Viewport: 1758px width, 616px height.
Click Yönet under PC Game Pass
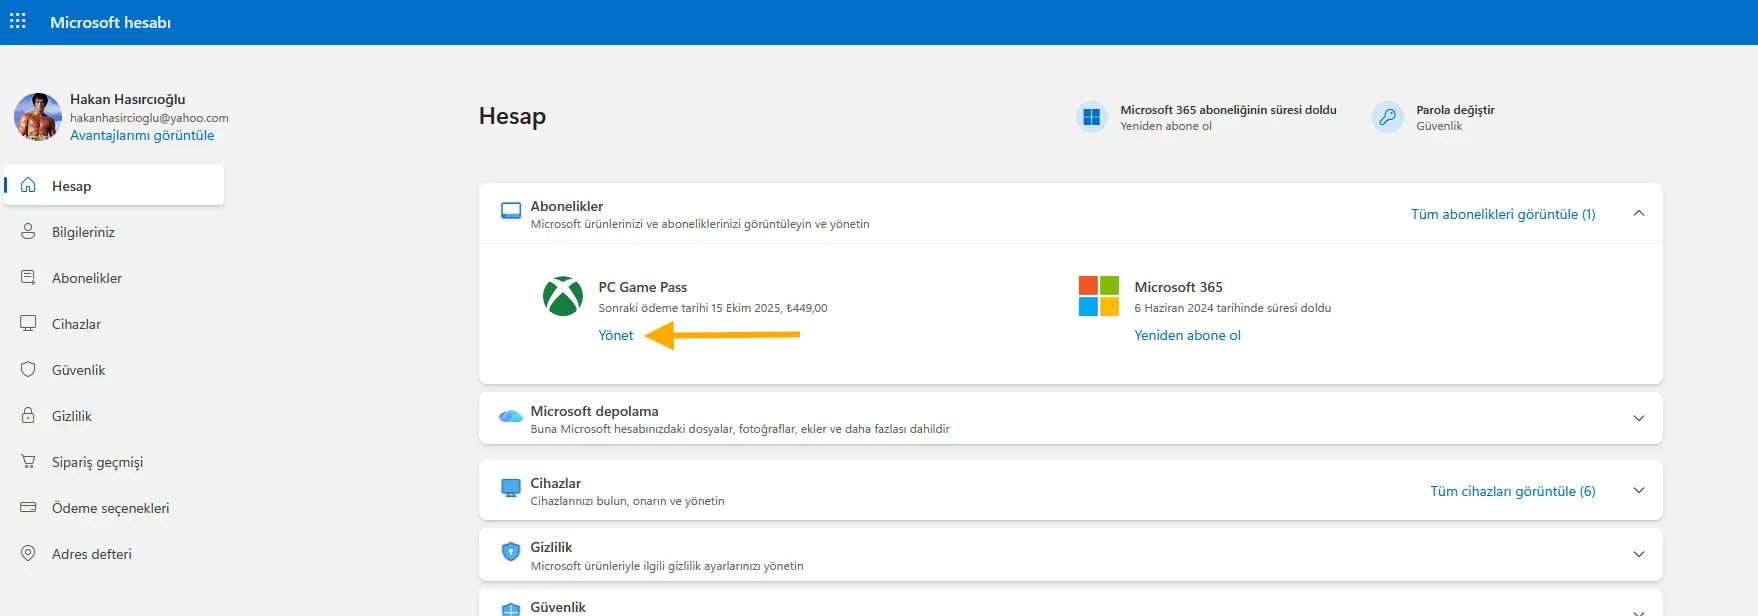click(x=615, y=335)
